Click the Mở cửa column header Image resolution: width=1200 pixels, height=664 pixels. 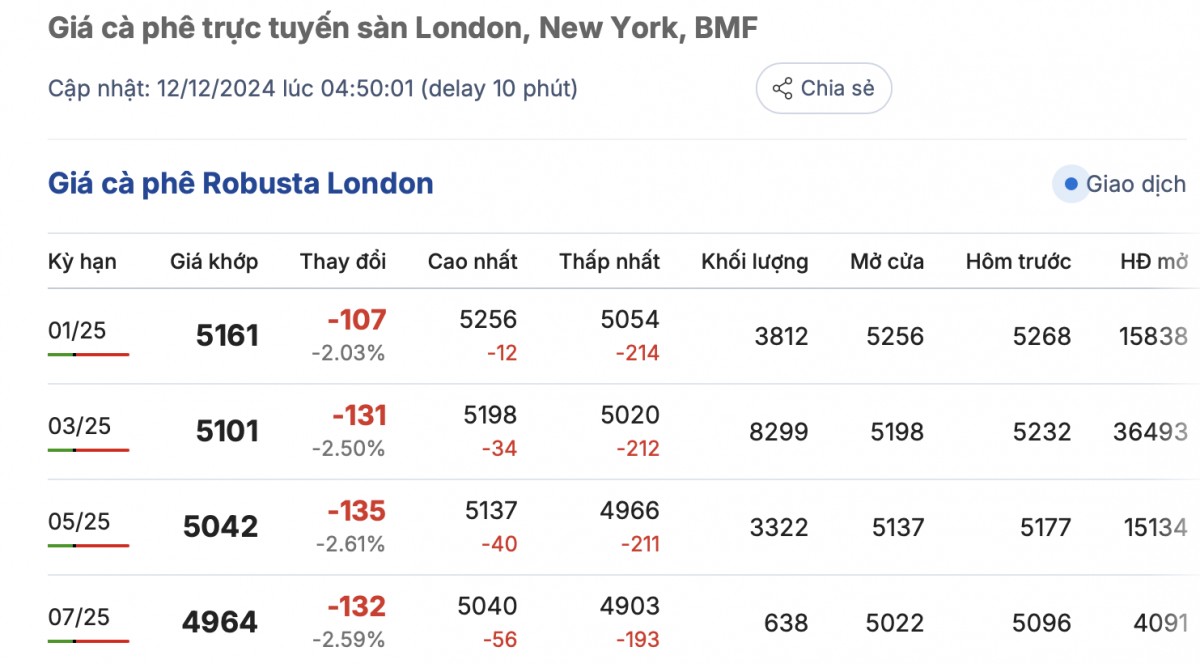[887, 262]
